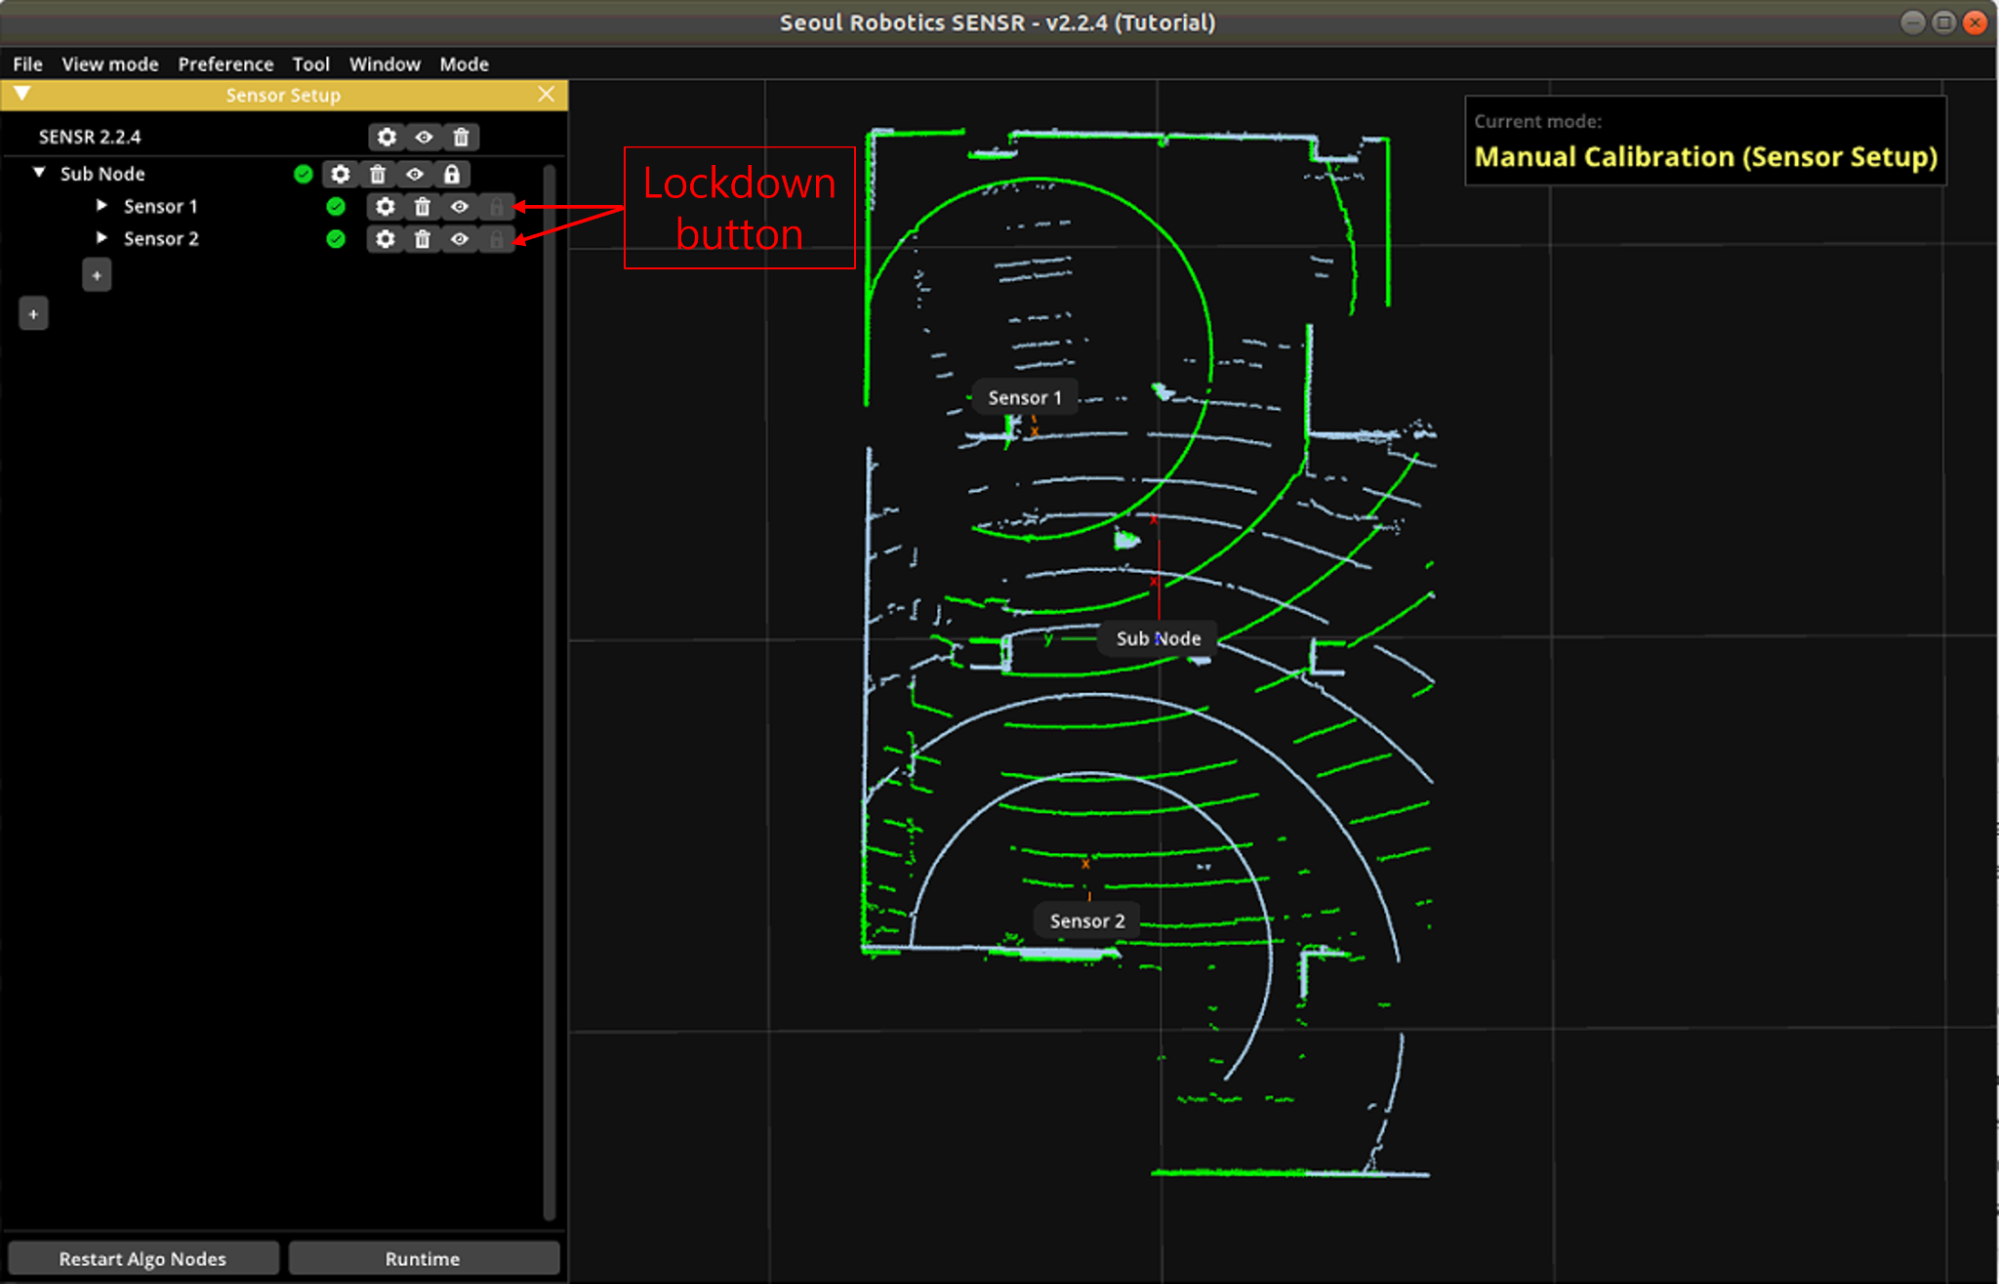This screenshot has height=1284, width=1999.
Task: Click the Sub Node lock icon
Action: [x=452, y=174]
